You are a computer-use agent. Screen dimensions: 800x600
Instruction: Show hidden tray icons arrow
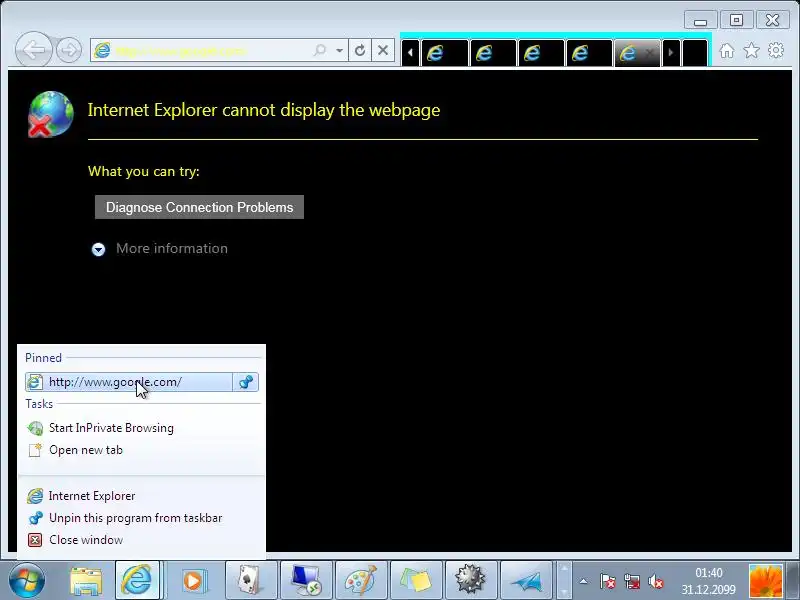coord(584,581)
